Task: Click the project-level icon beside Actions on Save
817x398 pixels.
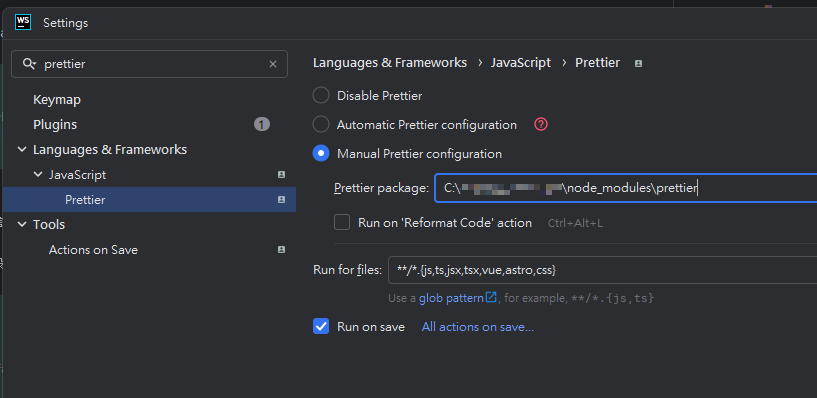Action: tap(281, 250)
